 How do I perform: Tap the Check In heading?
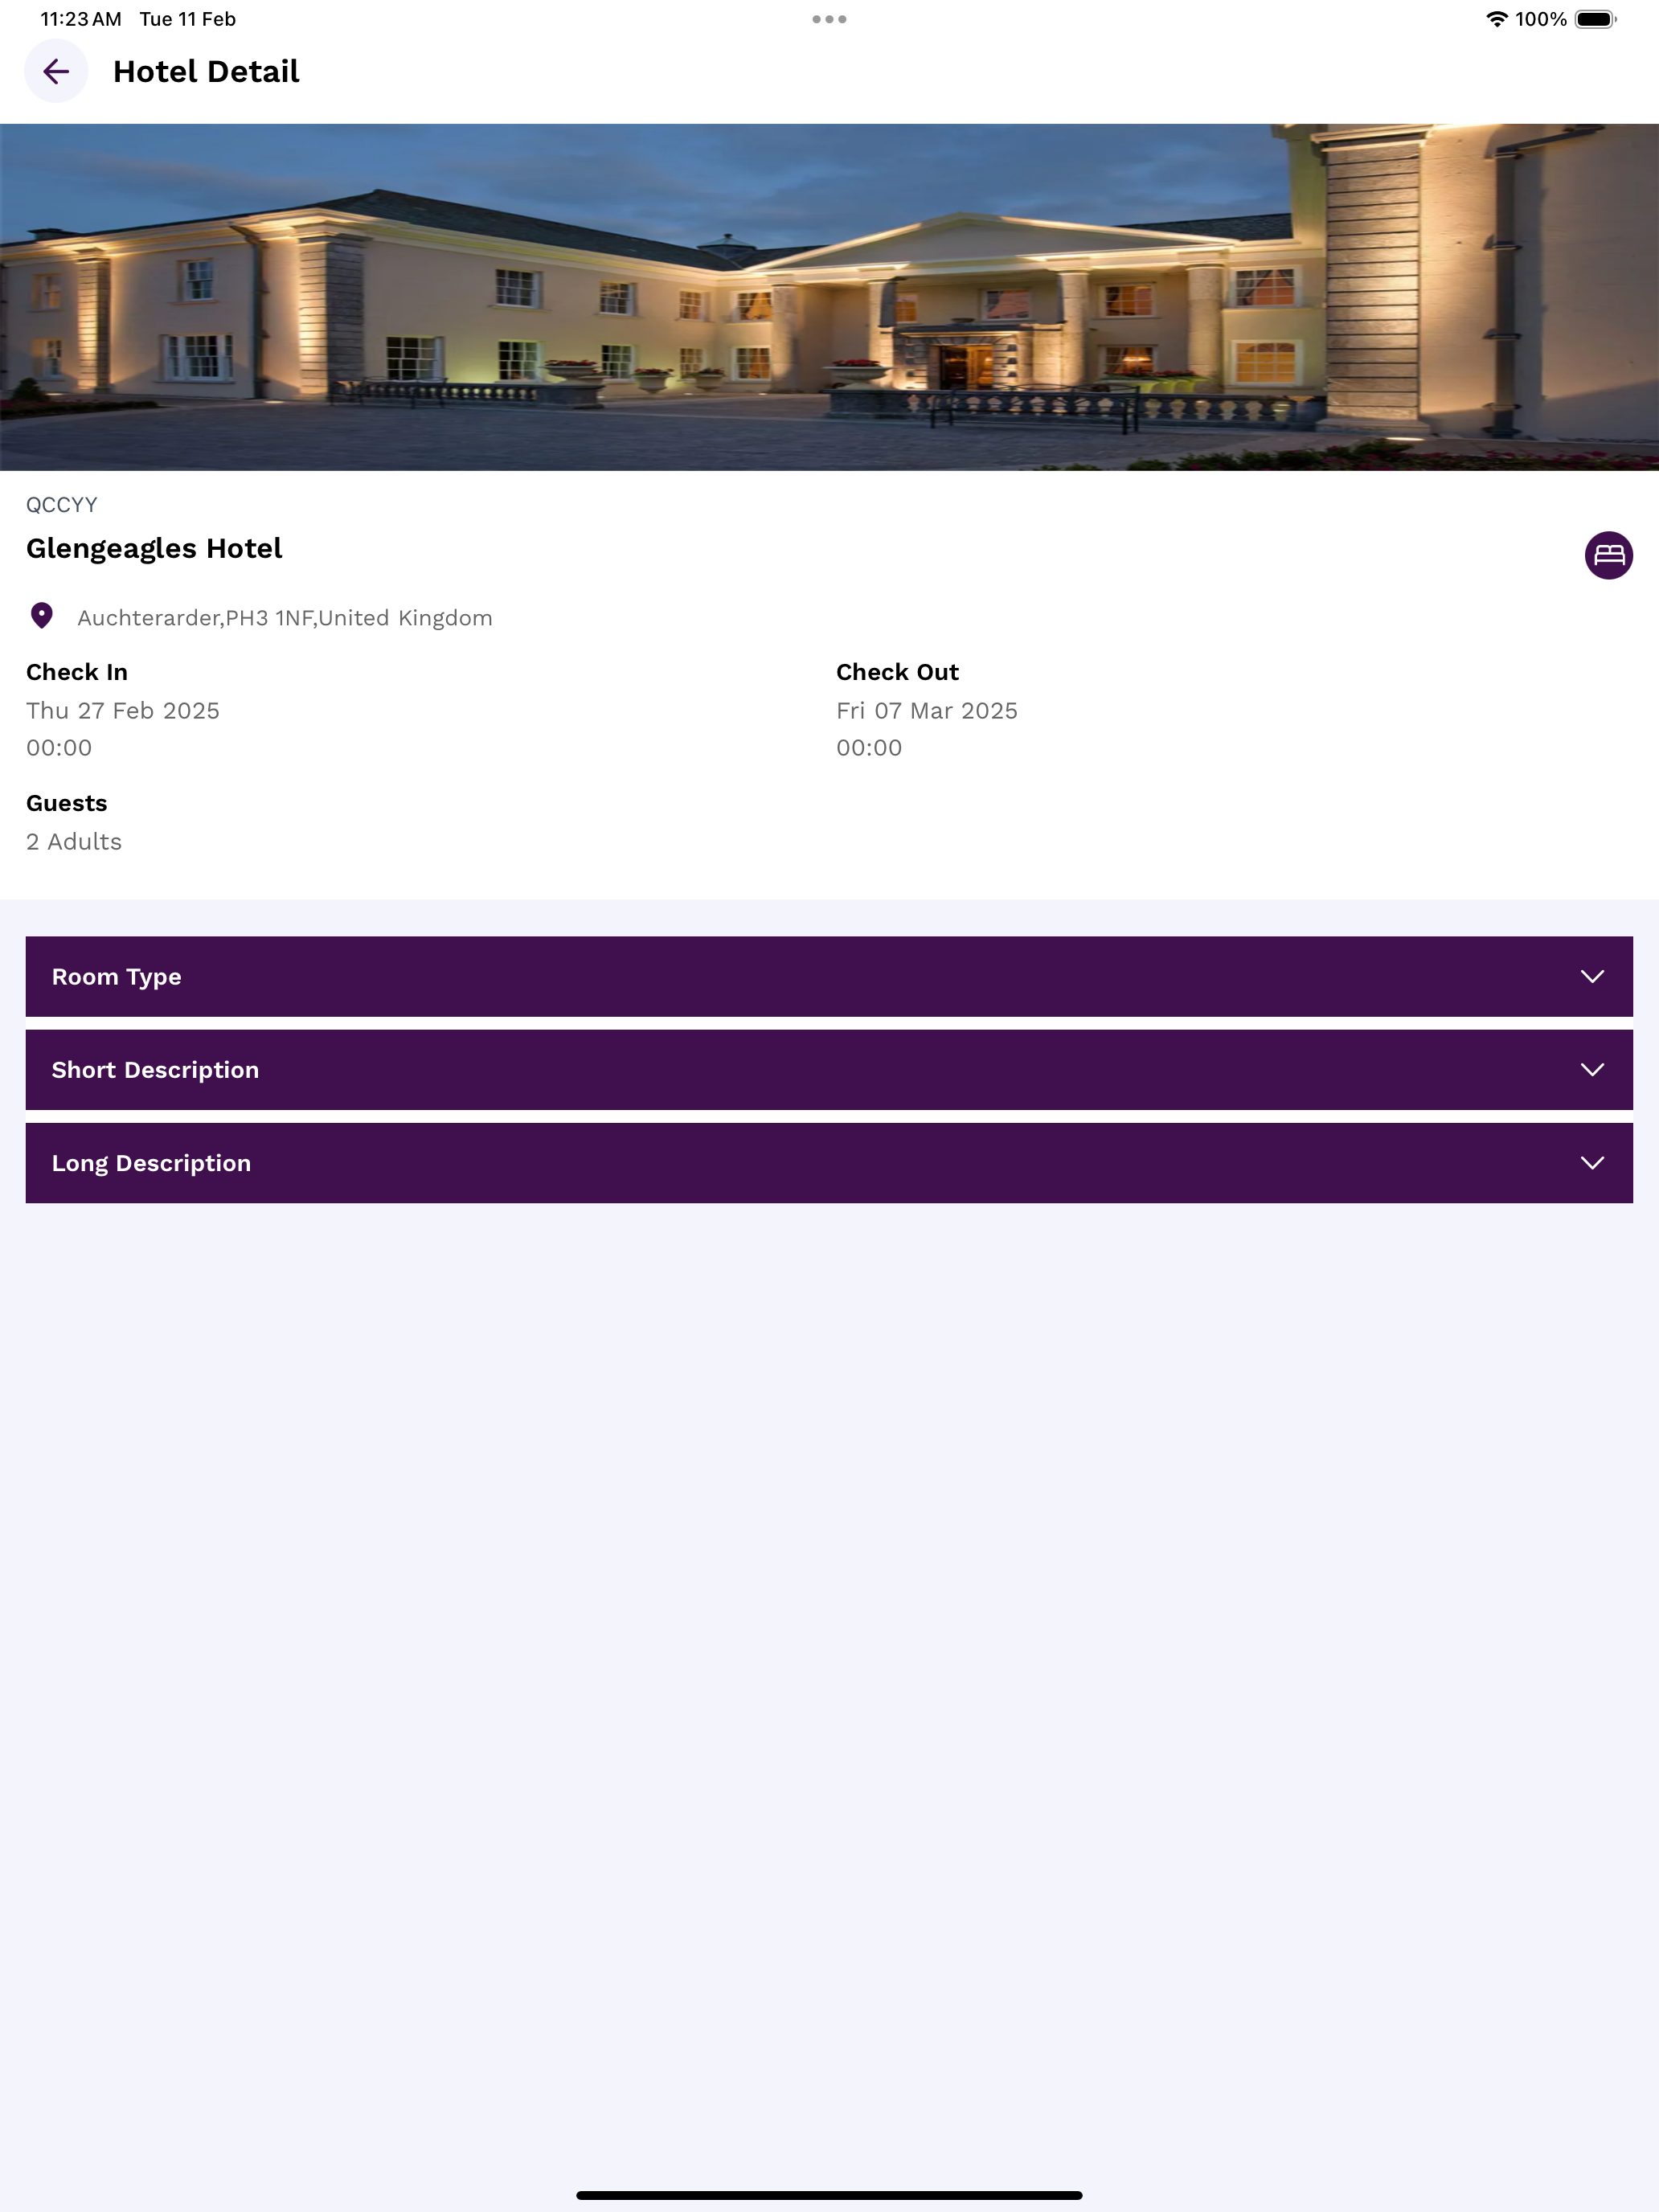[x=77, y=672]
